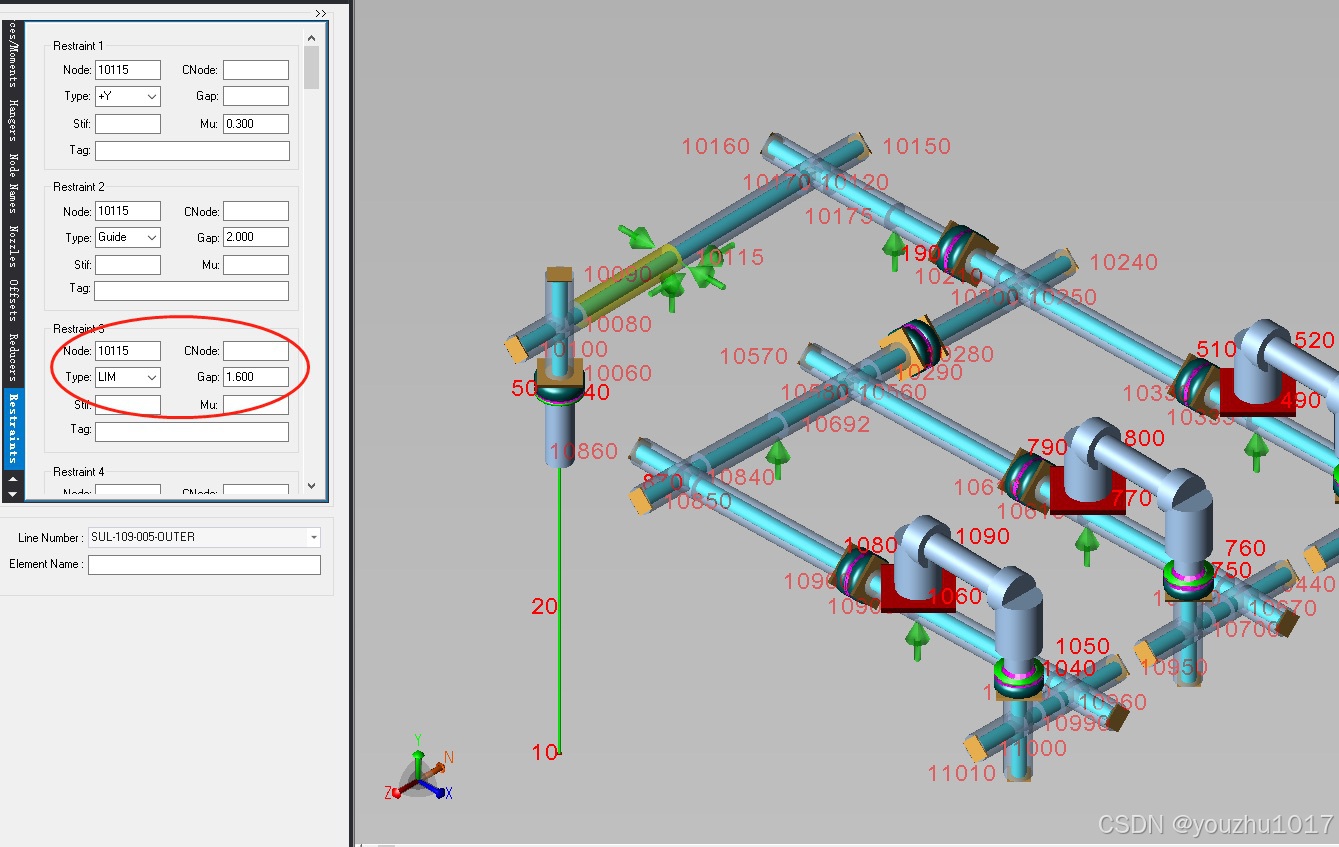Click the Restraint 1 Node field
1339x847 pixels.
tap(127, 70)
